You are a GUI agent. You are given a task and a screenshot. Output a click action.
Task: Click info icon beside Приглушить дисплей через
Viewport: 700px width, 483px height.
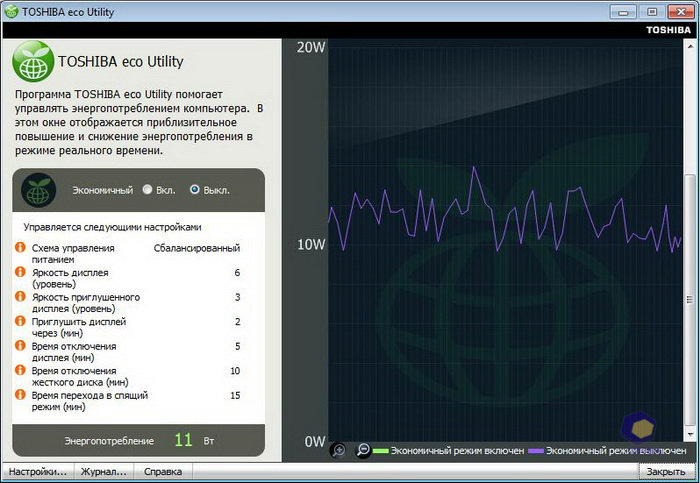(x=19, y=322)
